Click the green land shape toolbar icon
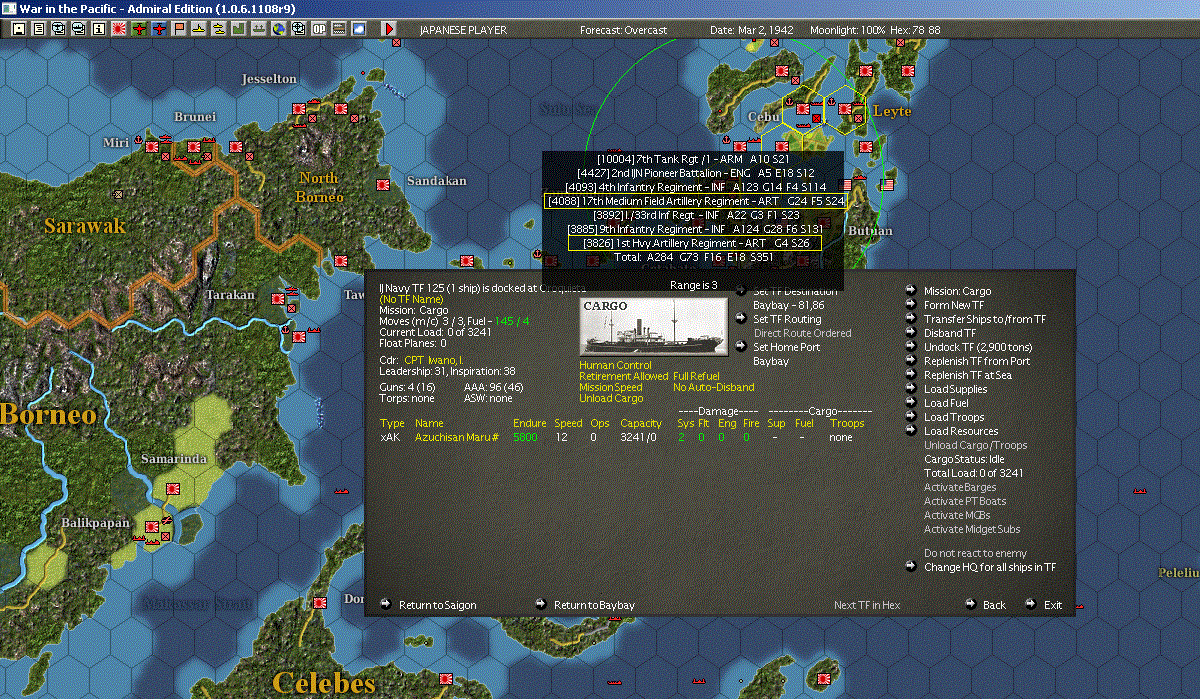Viewport: 1200px width, 699px height. pos(238,29)
